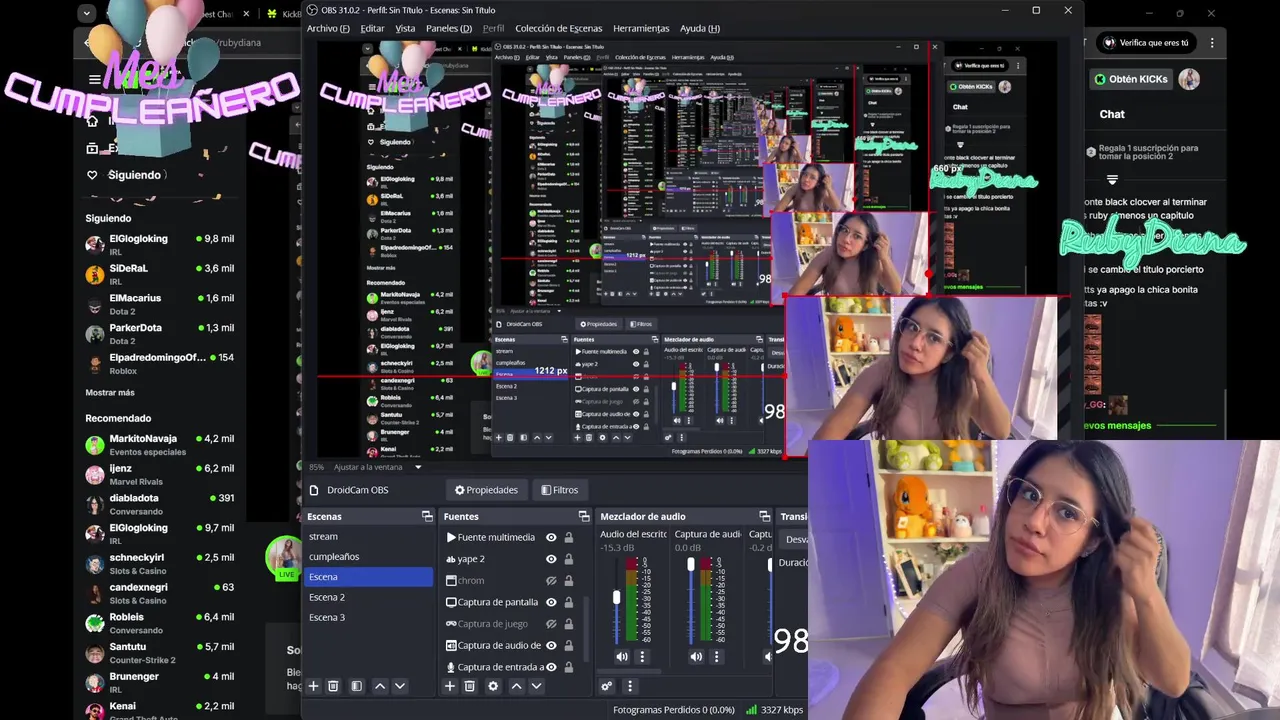Click the green signal-strength icon in OBS status bar
The image size is (1280, 720).
point(751,710)
